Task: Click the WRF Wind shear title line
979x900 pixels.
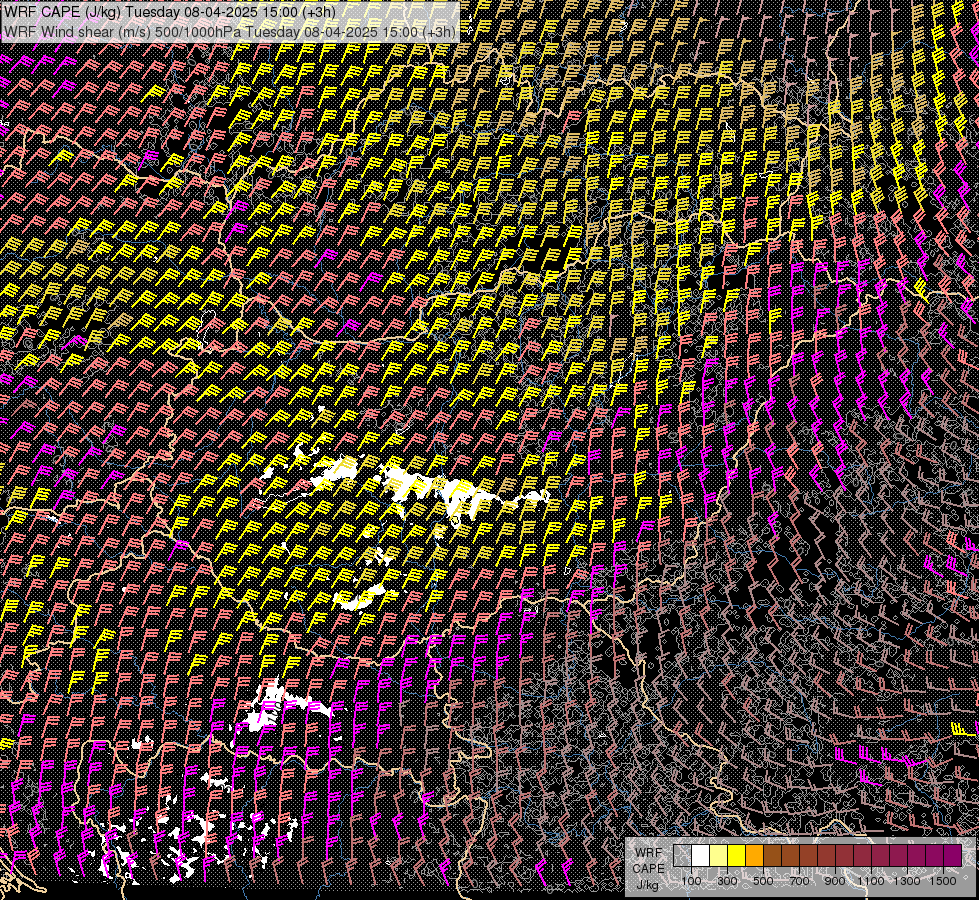Action: point(230,31)
